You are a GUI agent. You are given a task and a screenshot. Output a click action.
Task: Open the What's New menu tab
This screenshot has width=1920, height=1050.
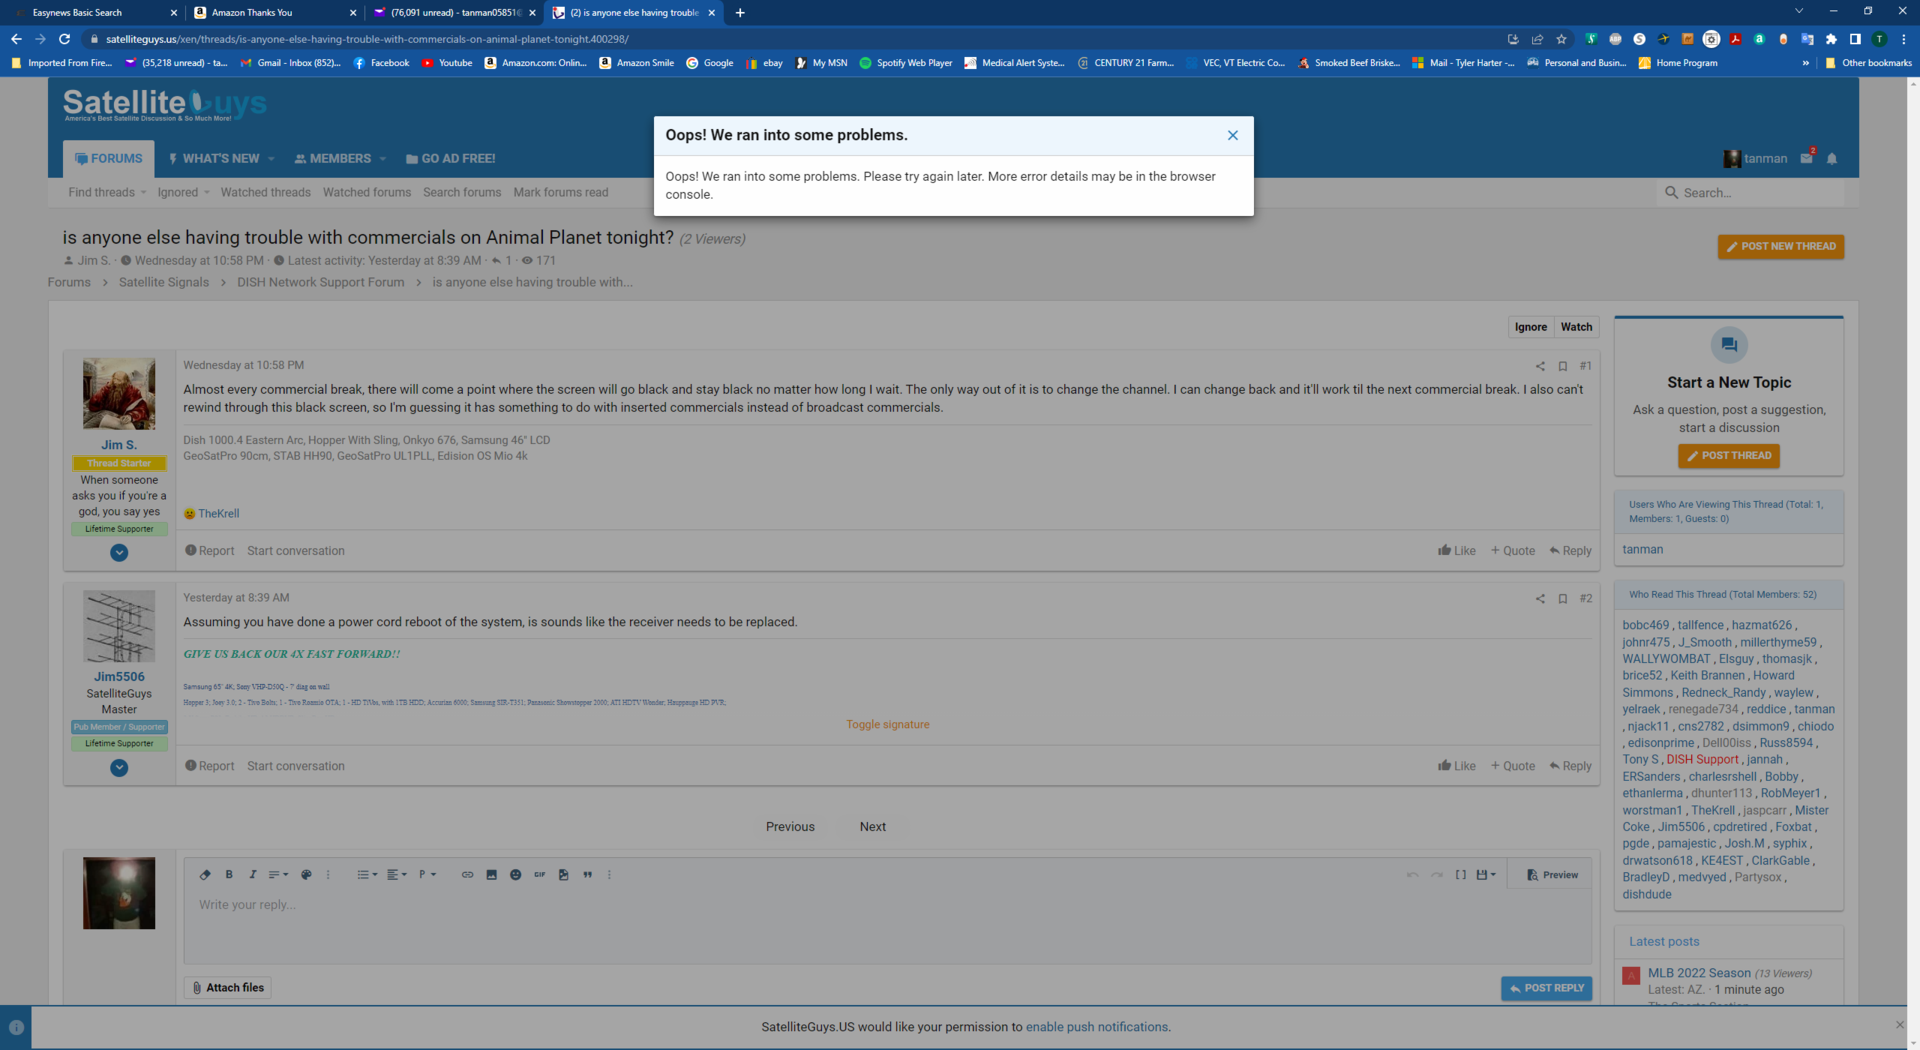click(214, 159)
